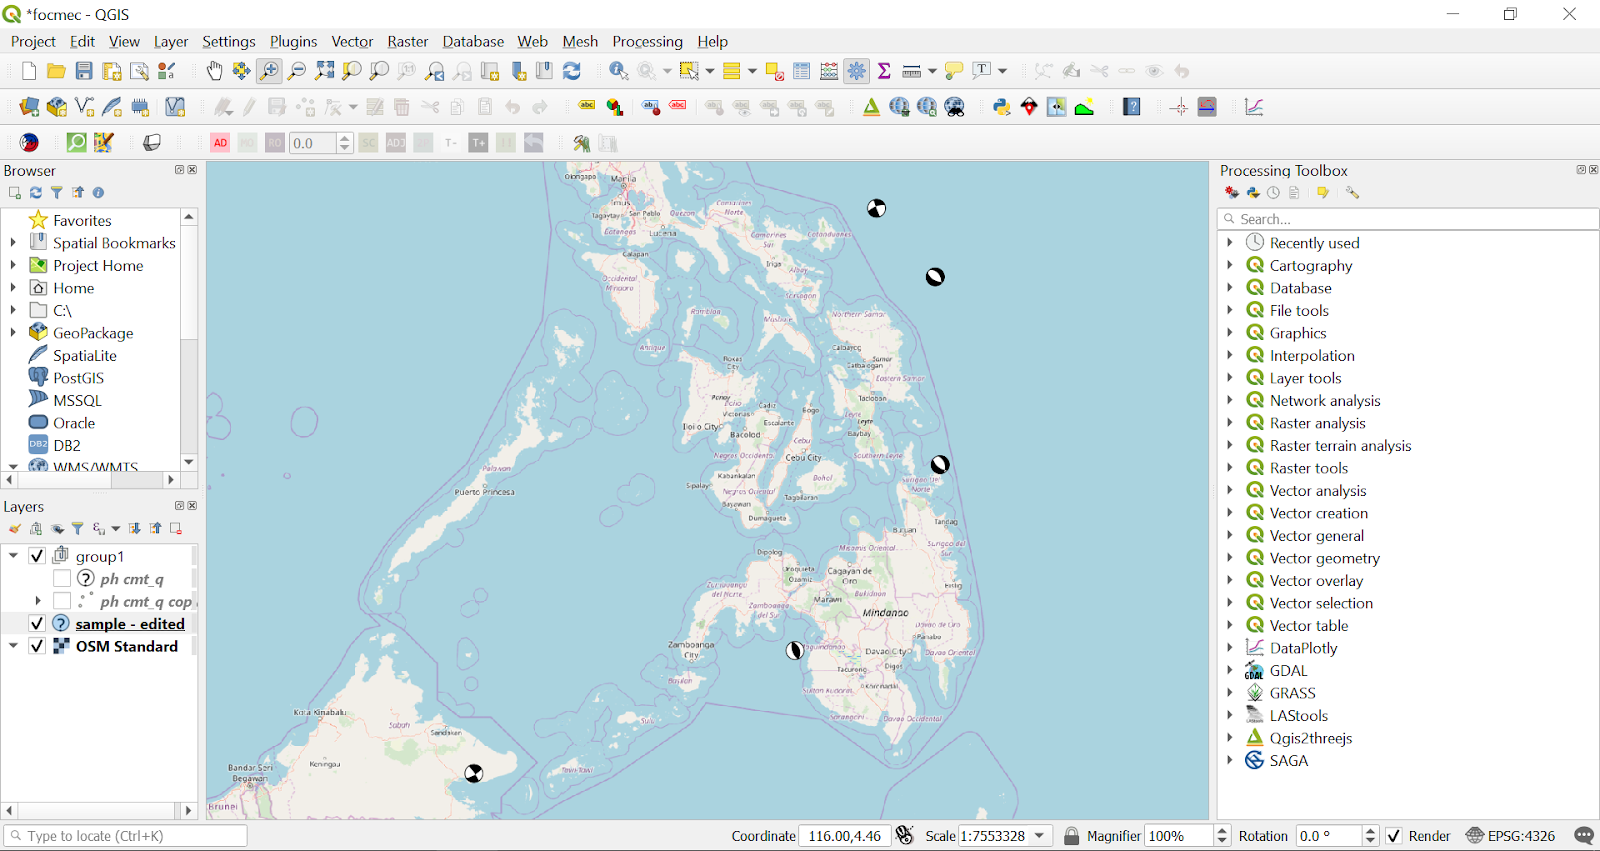Click the Coordinate value field
Screen dimensions: 1600x851
(844, 836)
